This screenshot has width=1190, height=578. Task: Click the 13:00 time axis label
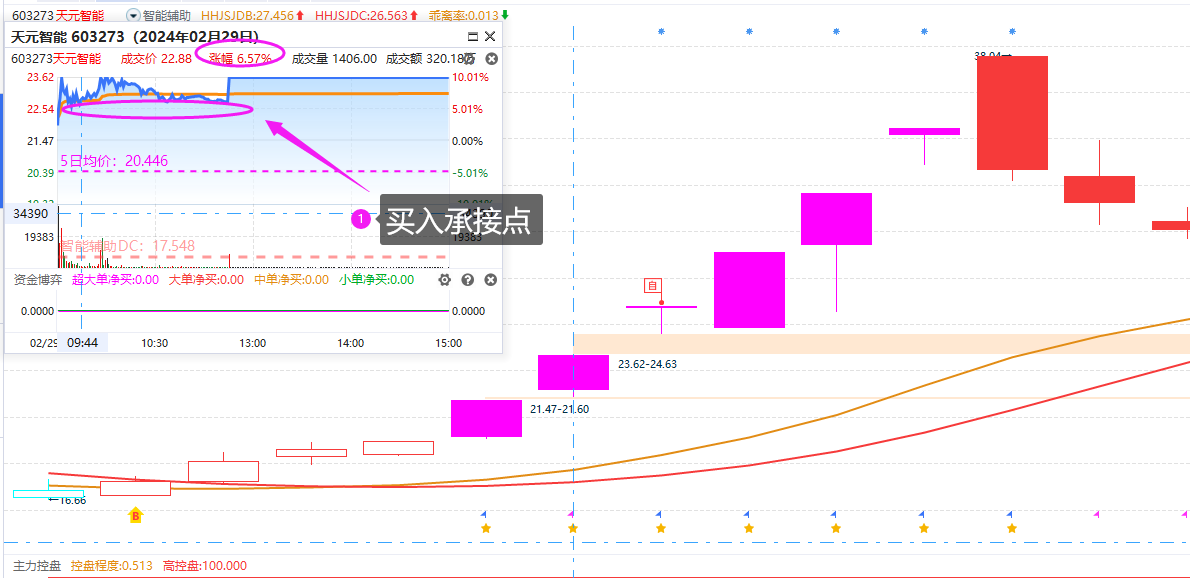(253, 343)
